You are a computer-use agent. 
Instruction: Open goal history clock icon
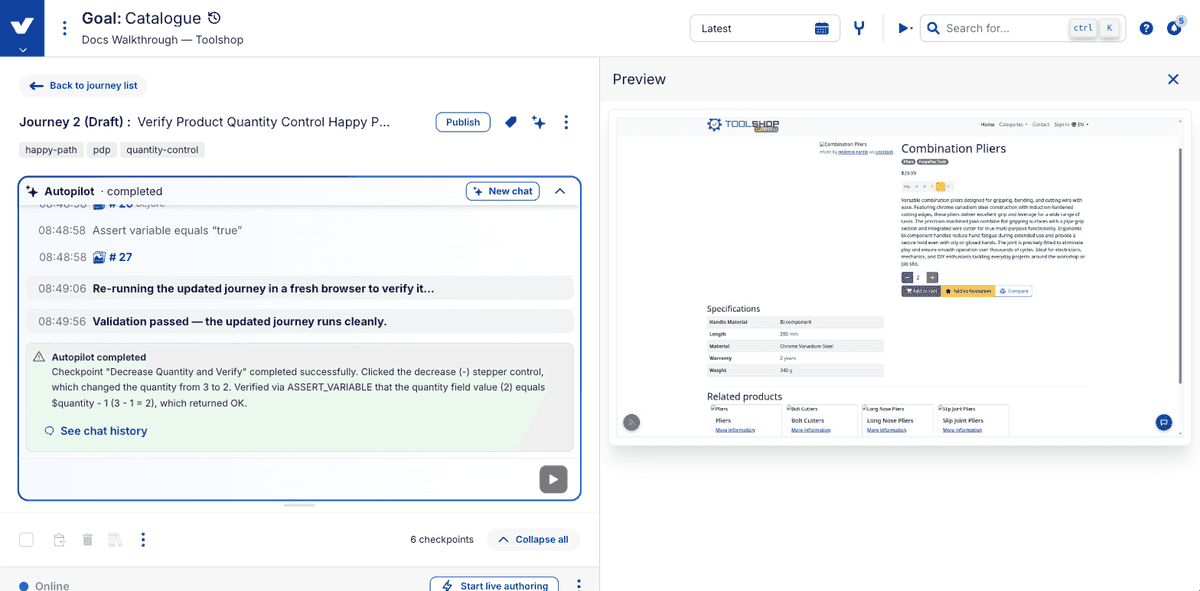coord(214,18)
